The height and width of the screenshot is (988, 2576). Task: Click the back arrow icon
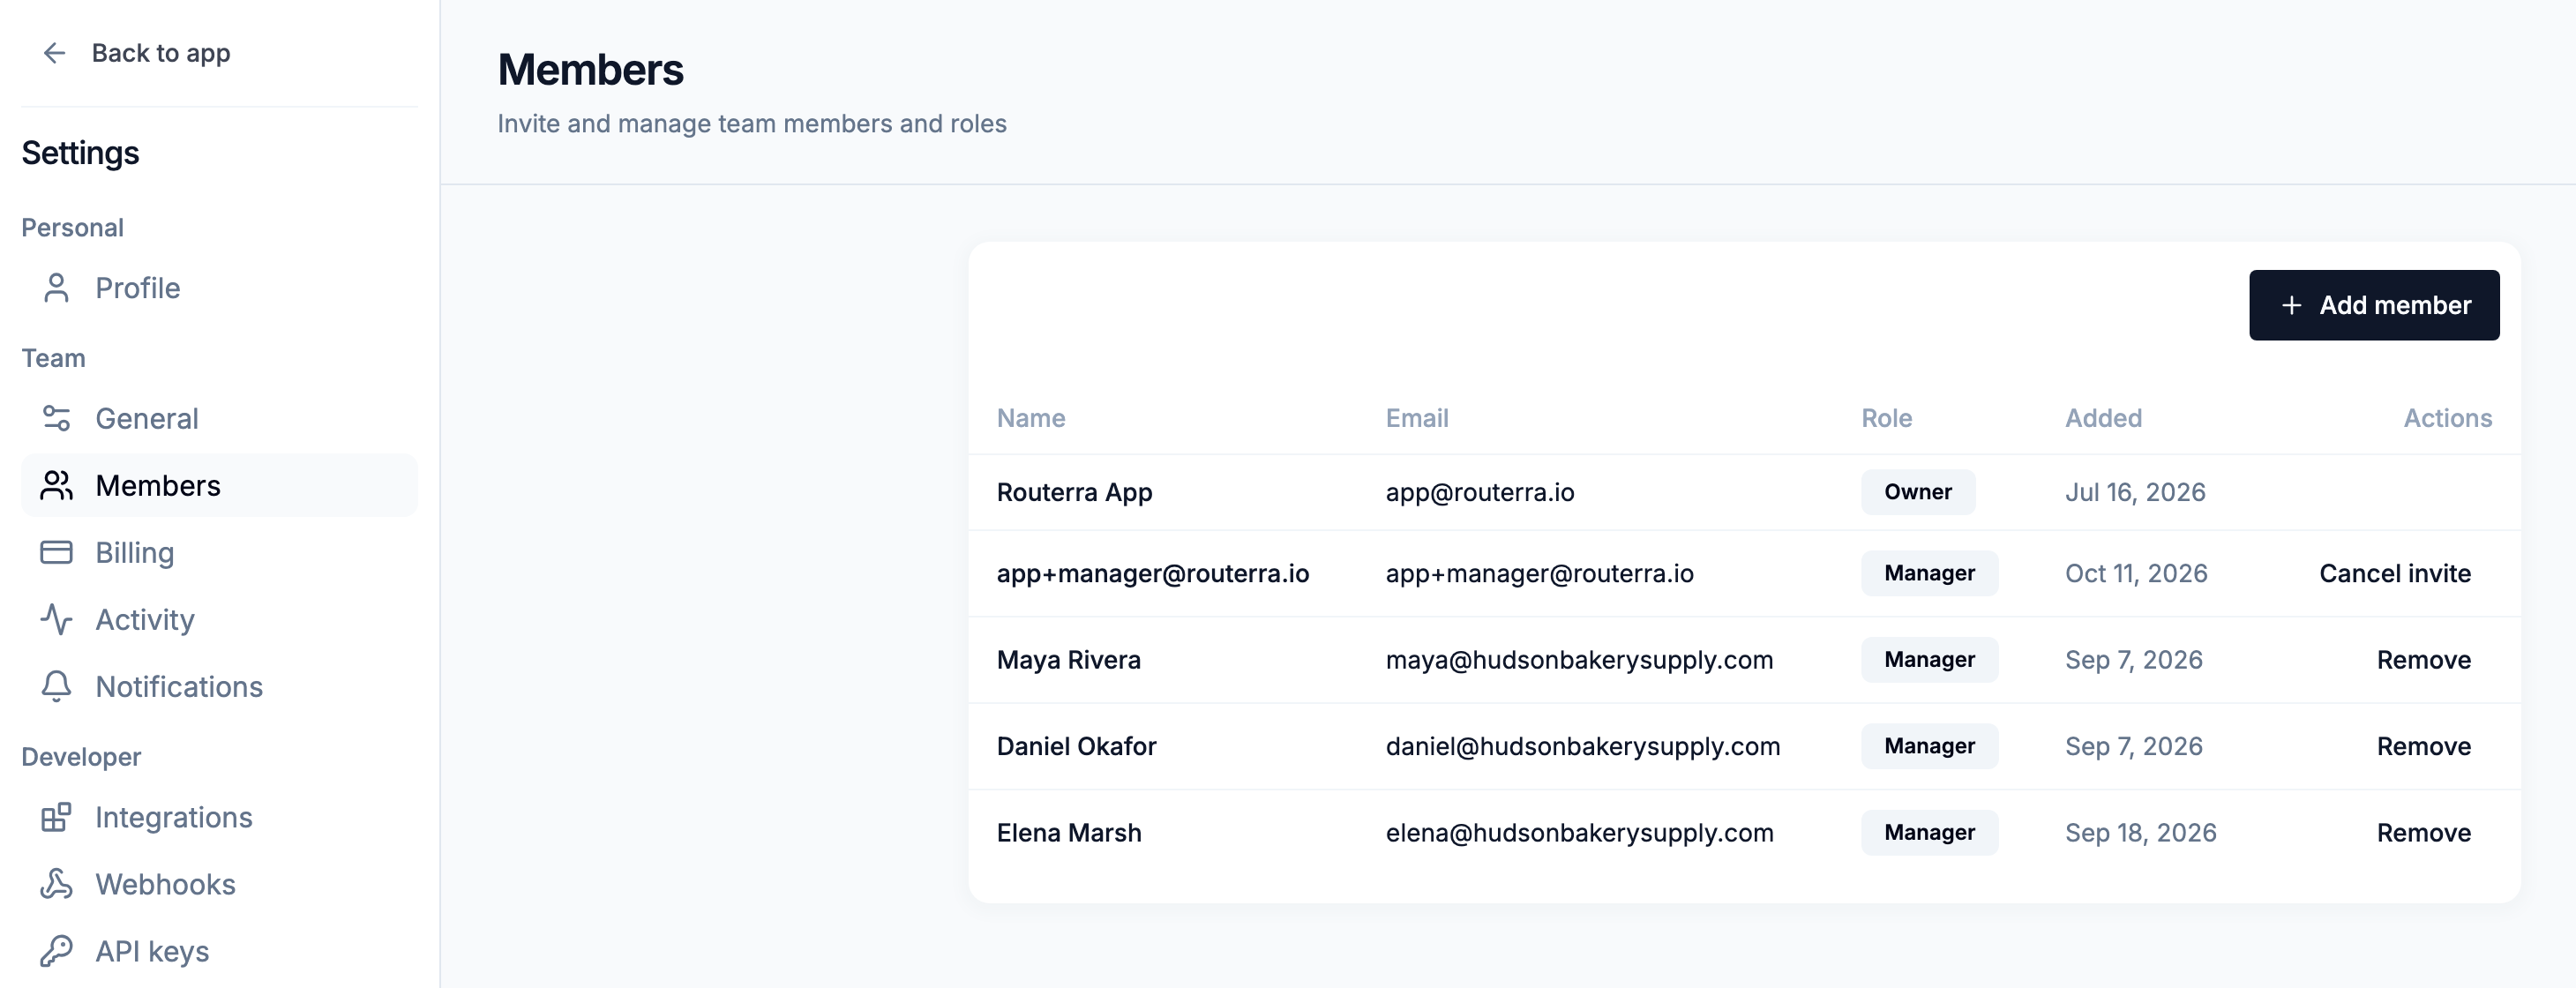(x=55, y=53)
